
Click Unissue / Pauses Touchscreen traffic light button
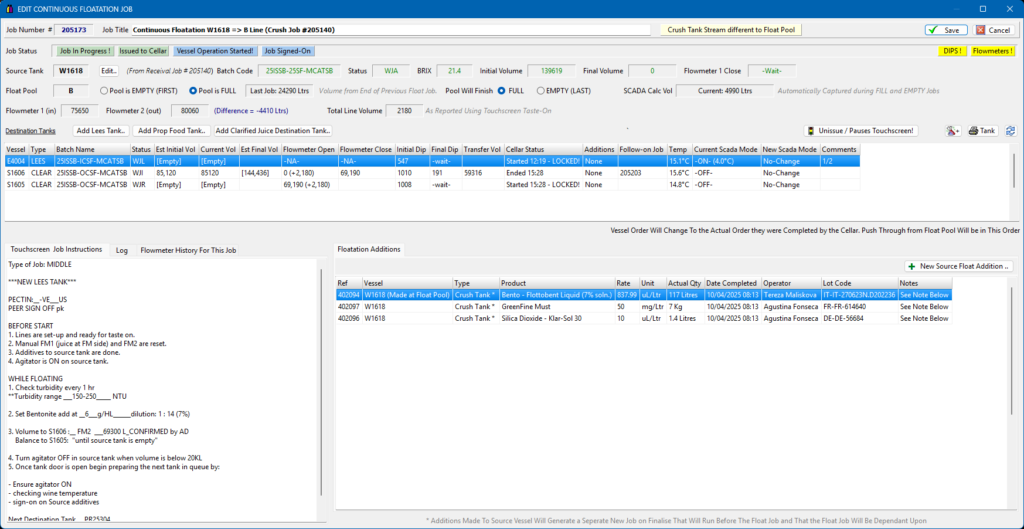[x=859, y=131]
